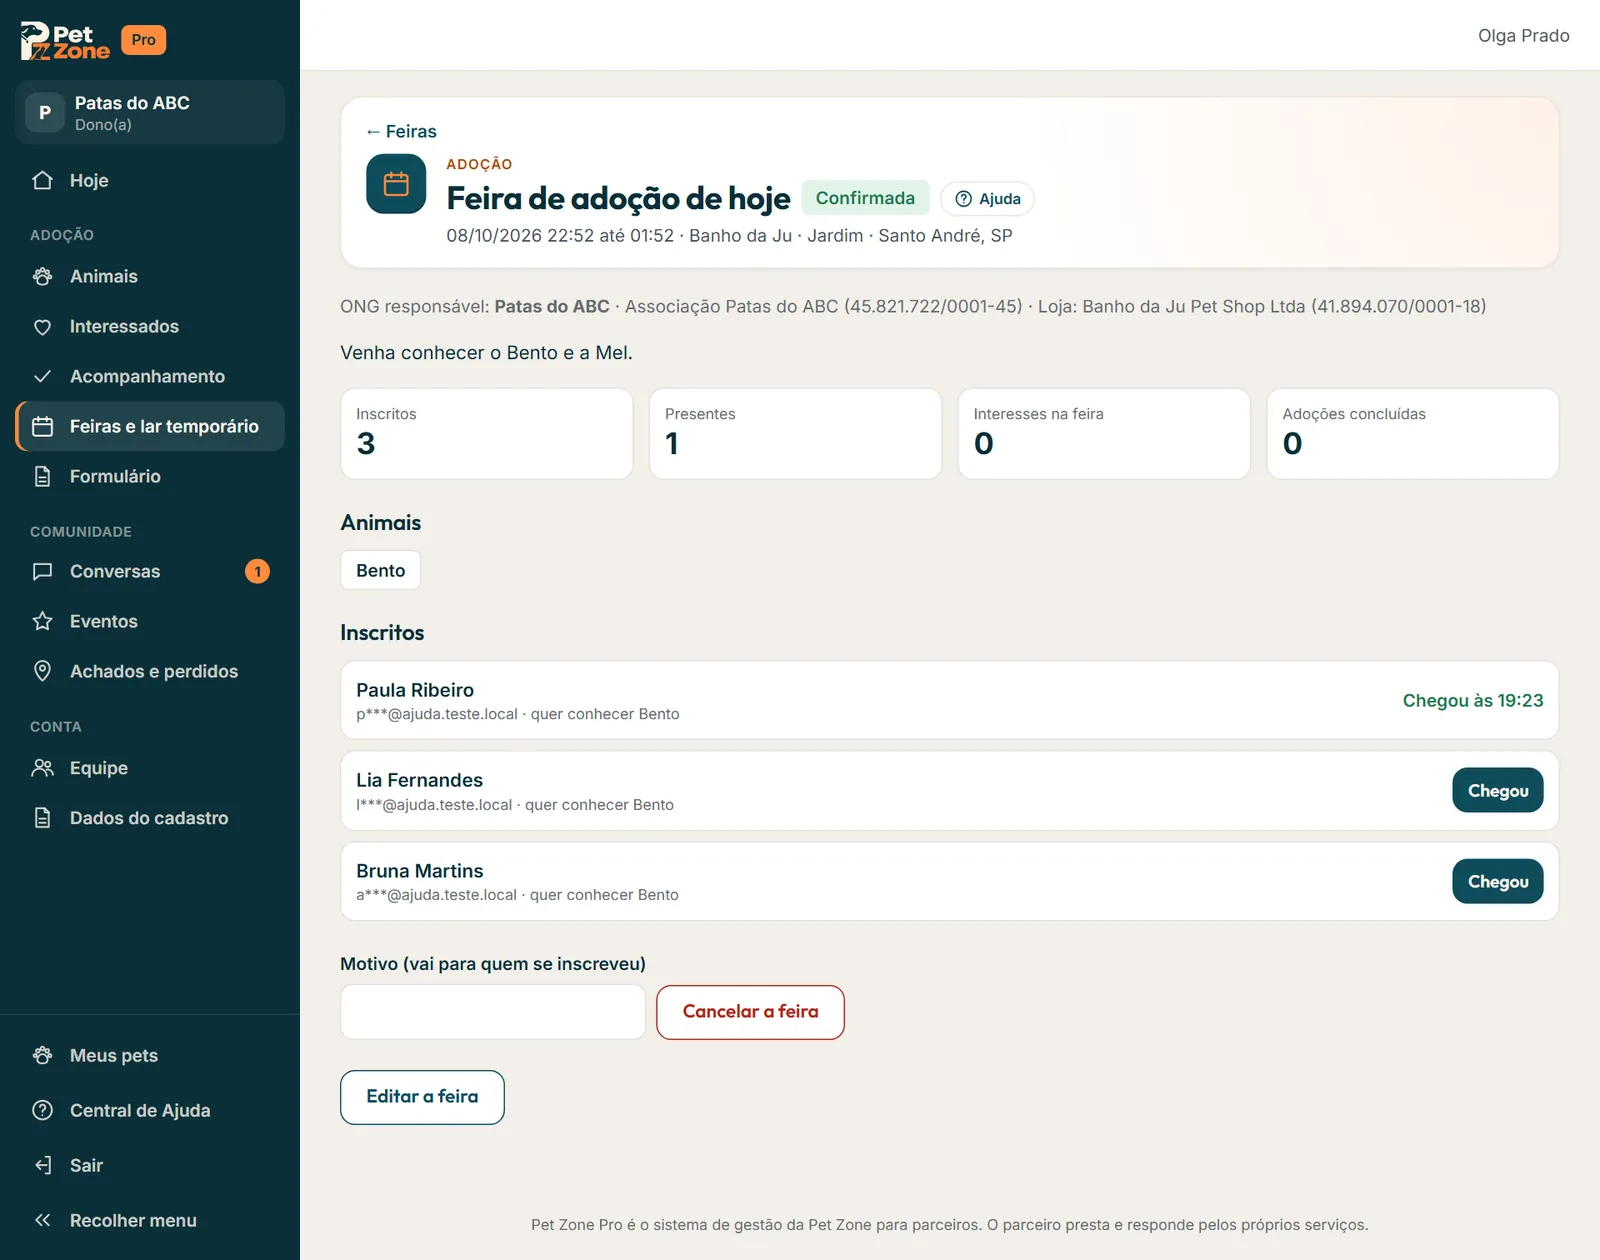The image size is (1600, 1260).
Task: Click the Dados do cadastro document icon
Action: (42, 818)
